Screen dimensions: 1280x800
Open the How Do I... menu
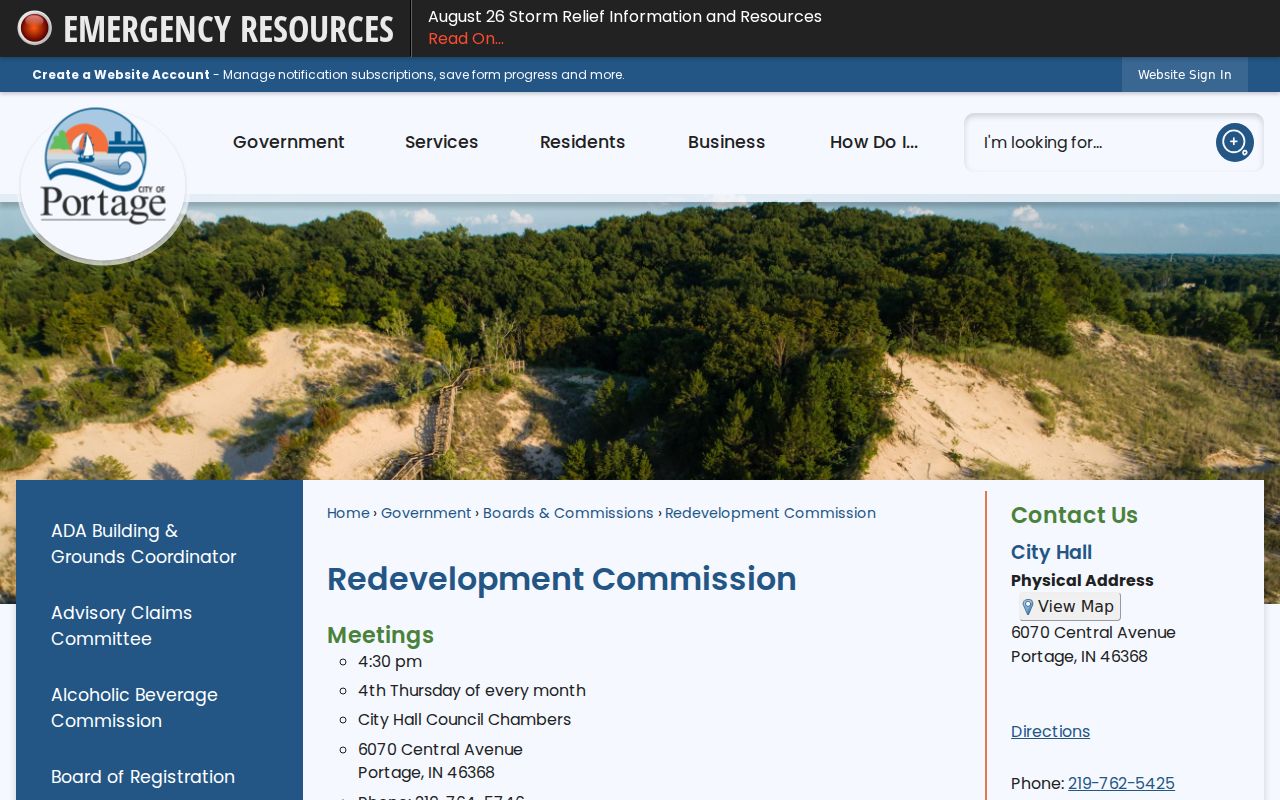tap(874, 142)
